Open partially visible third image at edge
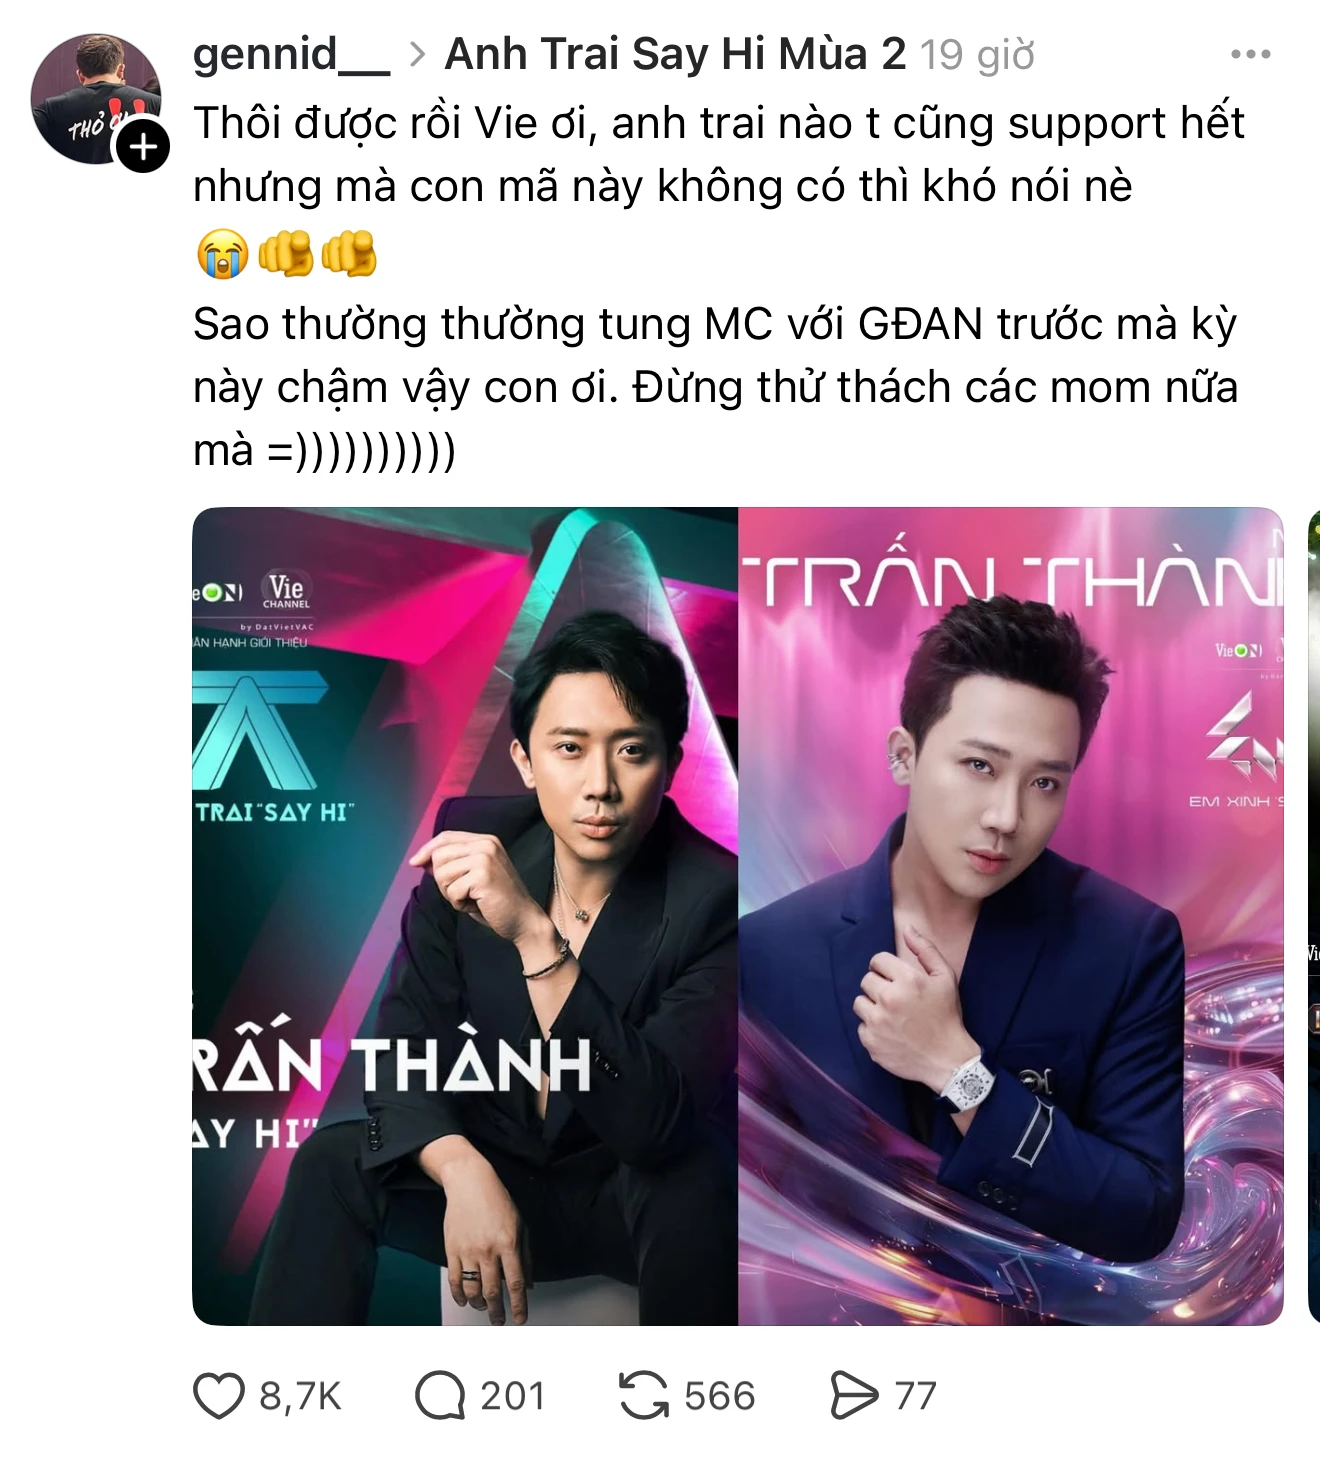This screenshot has height=1462, width=1320. tap(1314, 916)
